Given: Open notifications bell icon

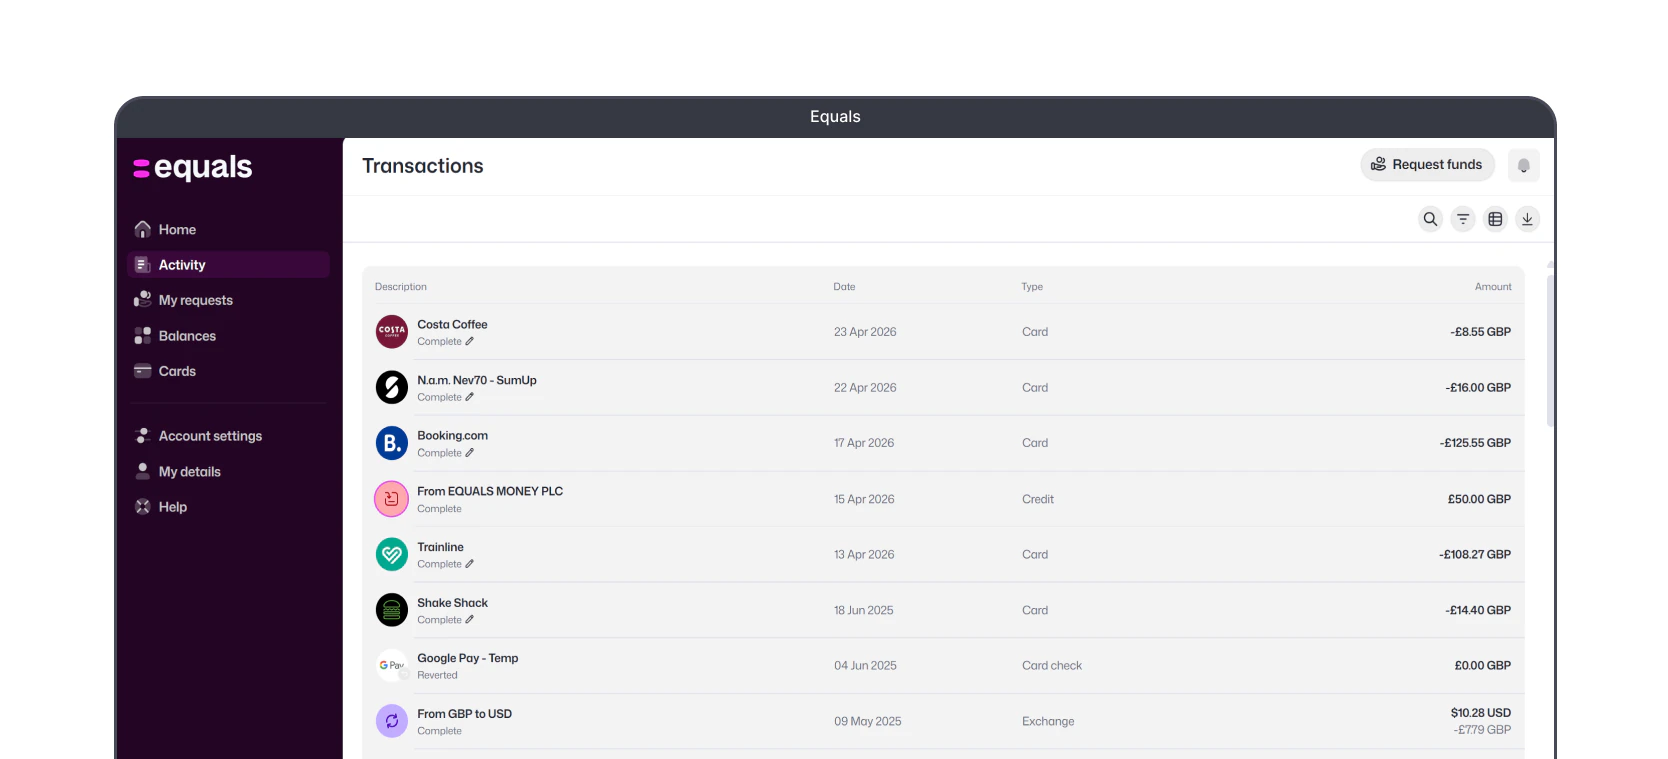Looking at the screenshot, I should pyautogui.click(x=1523, y=165).
